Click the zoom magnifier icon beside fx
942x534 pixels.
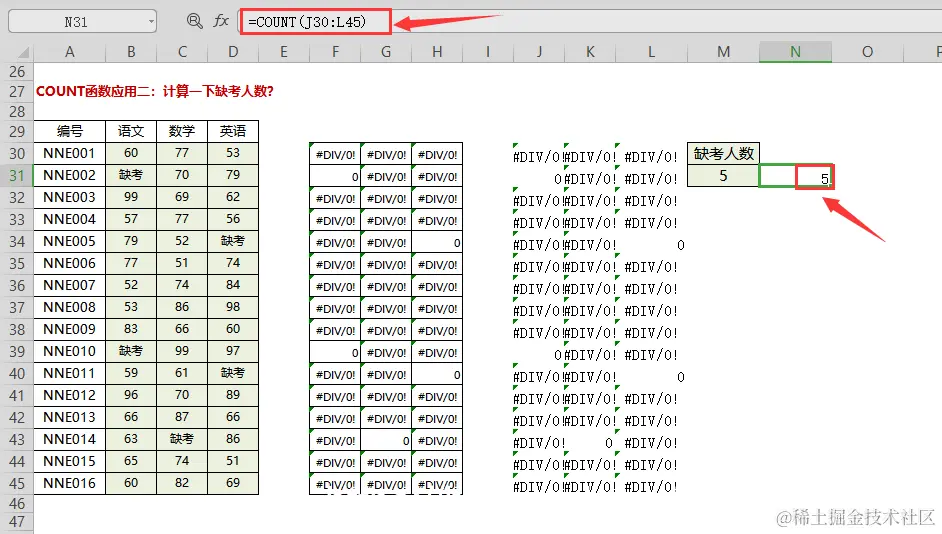point(194,22)
